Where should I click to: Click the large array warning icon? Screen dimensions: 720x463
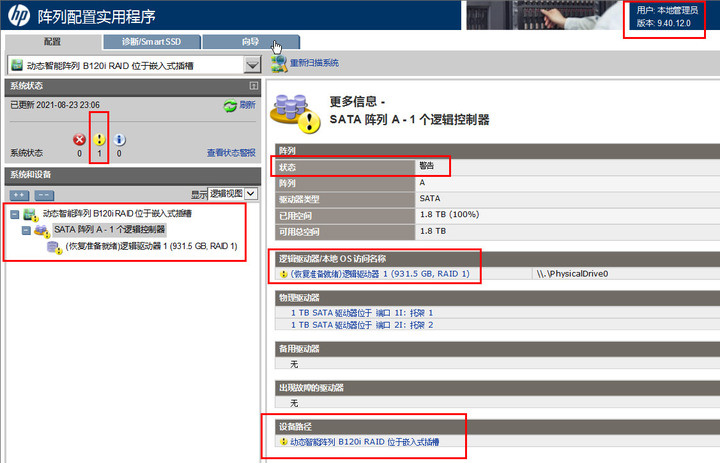pos(295,114)
